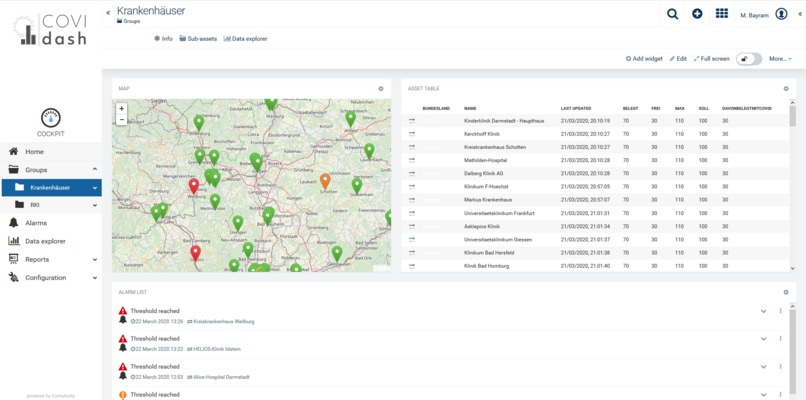Viewport: 806px width, 400px height.
Task: Click the LAST UPDATED column header
Action: tap(575, 108)
